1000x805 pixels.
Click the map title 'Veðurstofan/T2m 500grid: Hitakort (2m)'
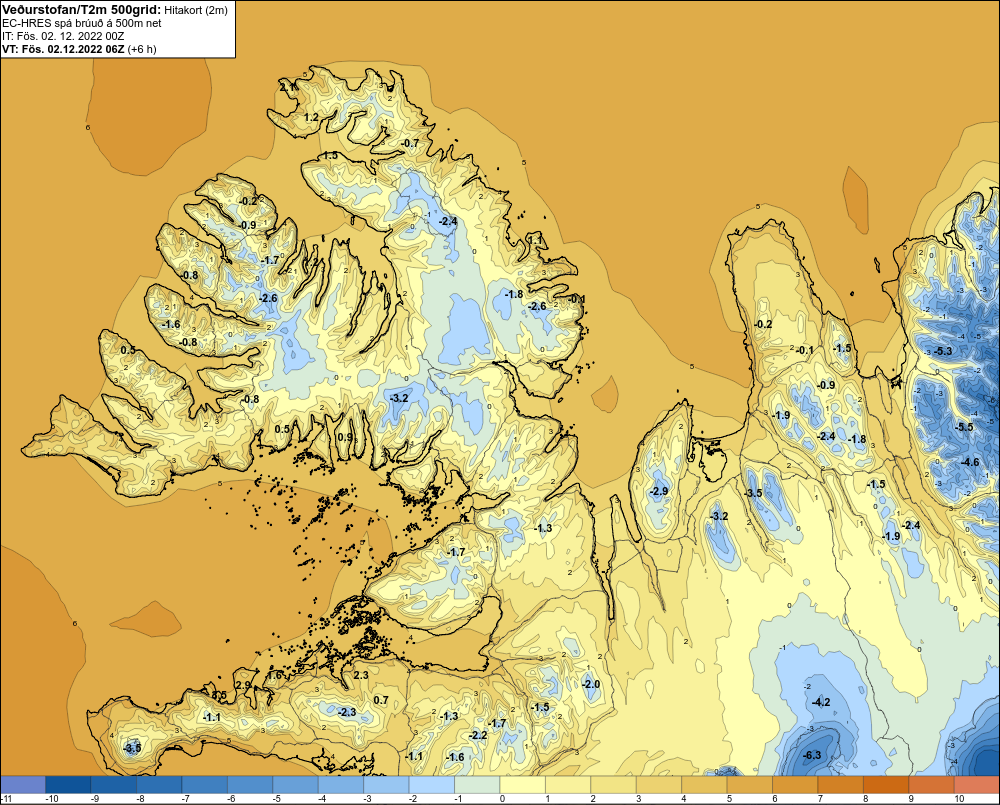115,10
